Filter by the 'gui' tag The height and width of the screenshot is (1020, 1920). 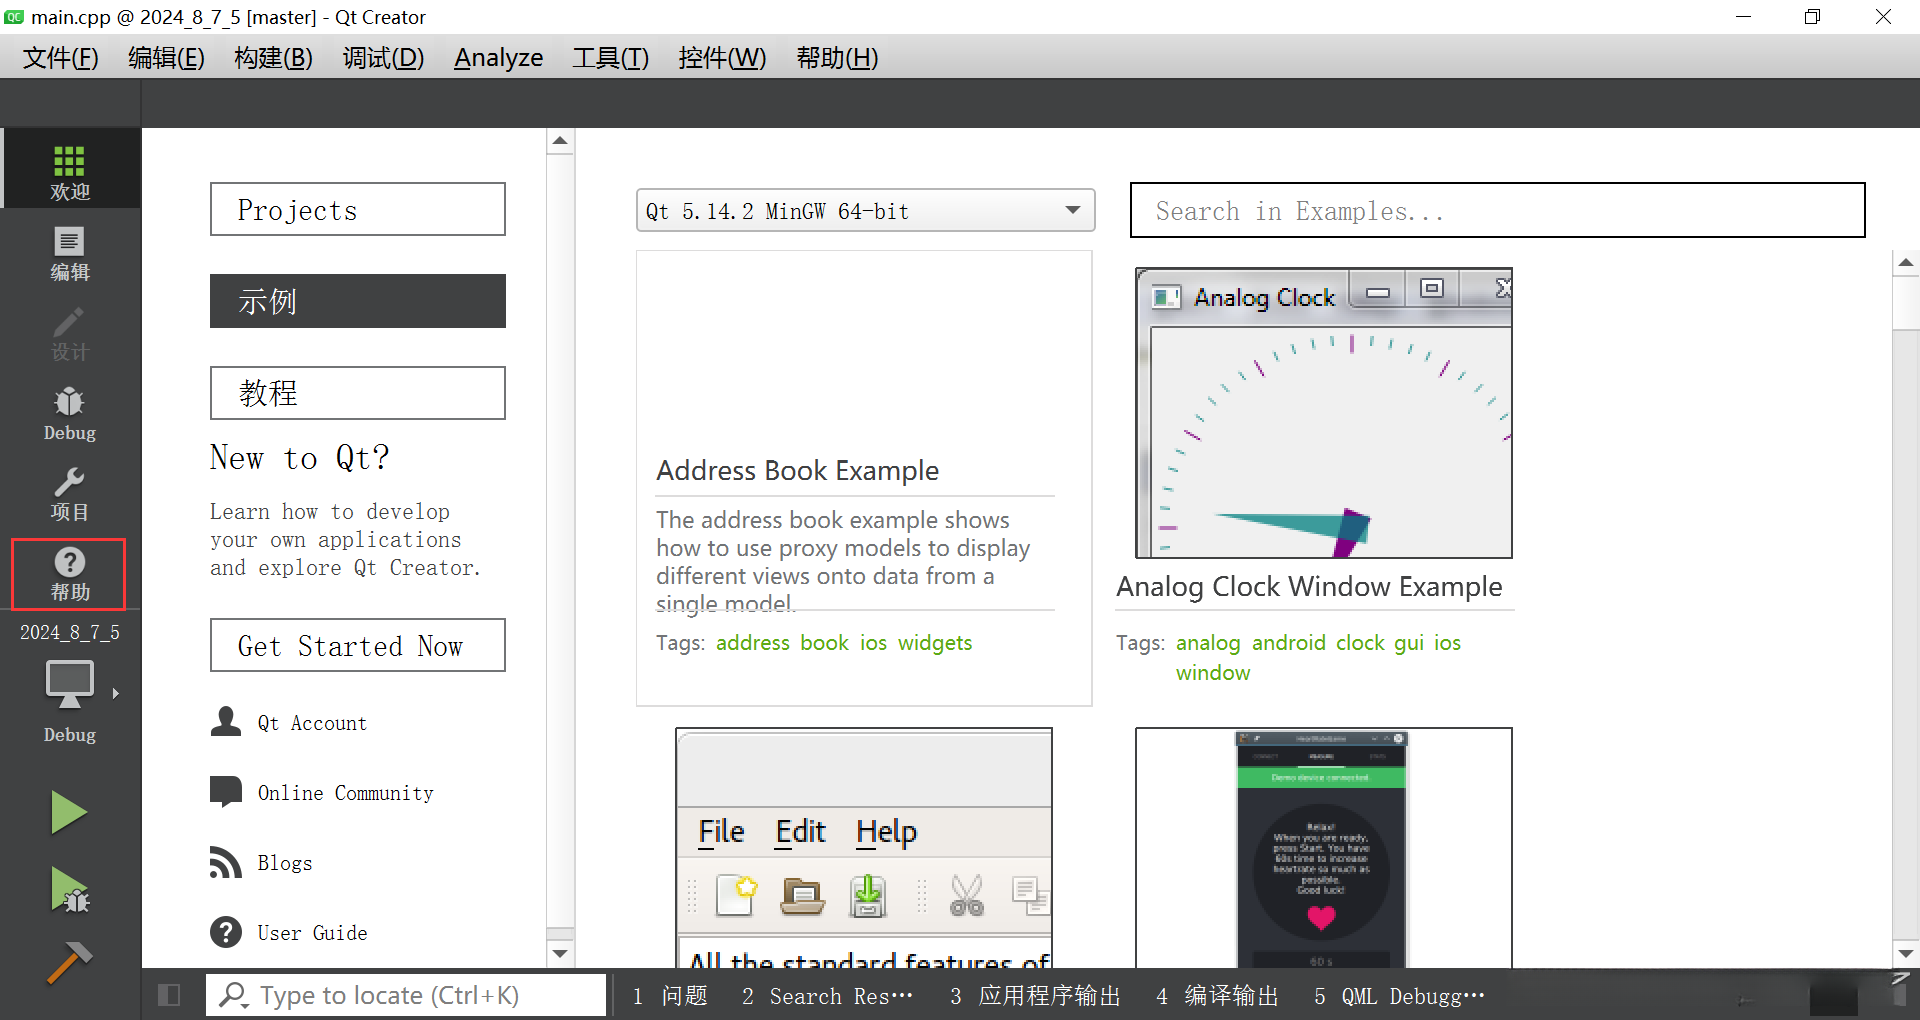(x=1409, y=643)
